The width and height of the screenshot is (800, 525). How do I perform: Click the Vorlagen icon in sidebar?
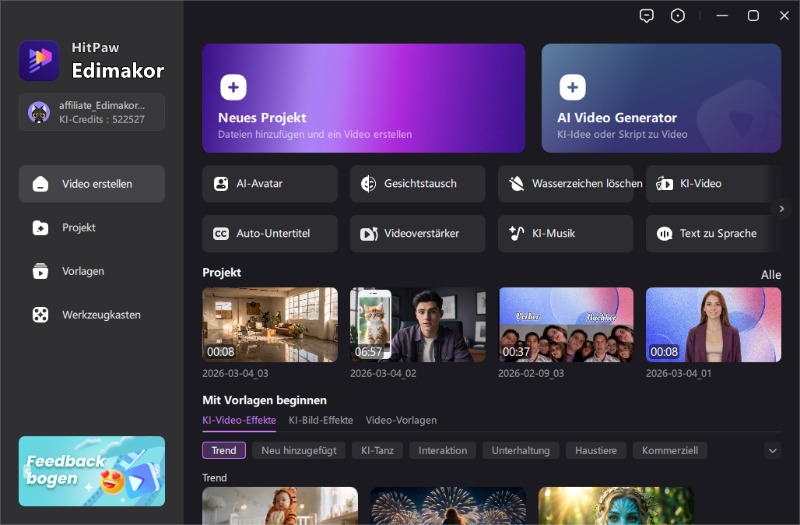(40, 271)
